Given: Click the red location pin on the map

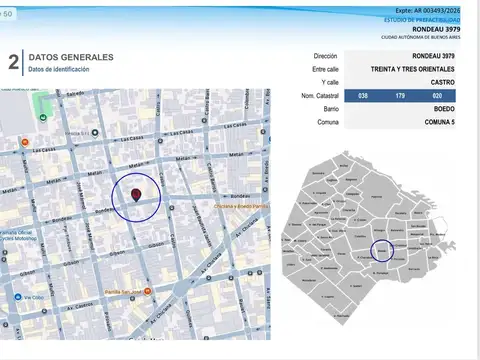Looking at the screenshot, I should coord(136,195).
